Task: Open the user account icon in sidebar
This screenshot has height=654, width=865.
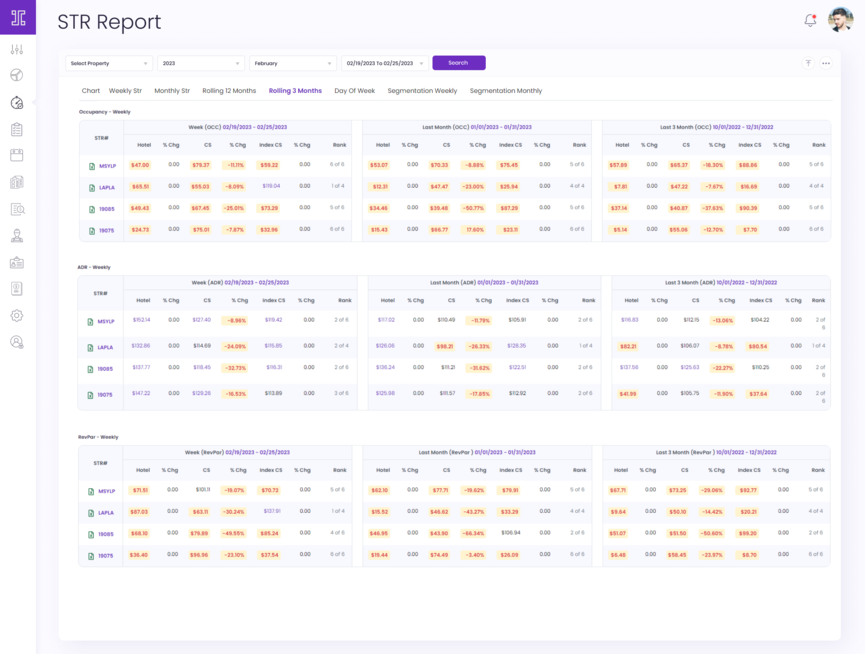Action: tap(17, 342)
